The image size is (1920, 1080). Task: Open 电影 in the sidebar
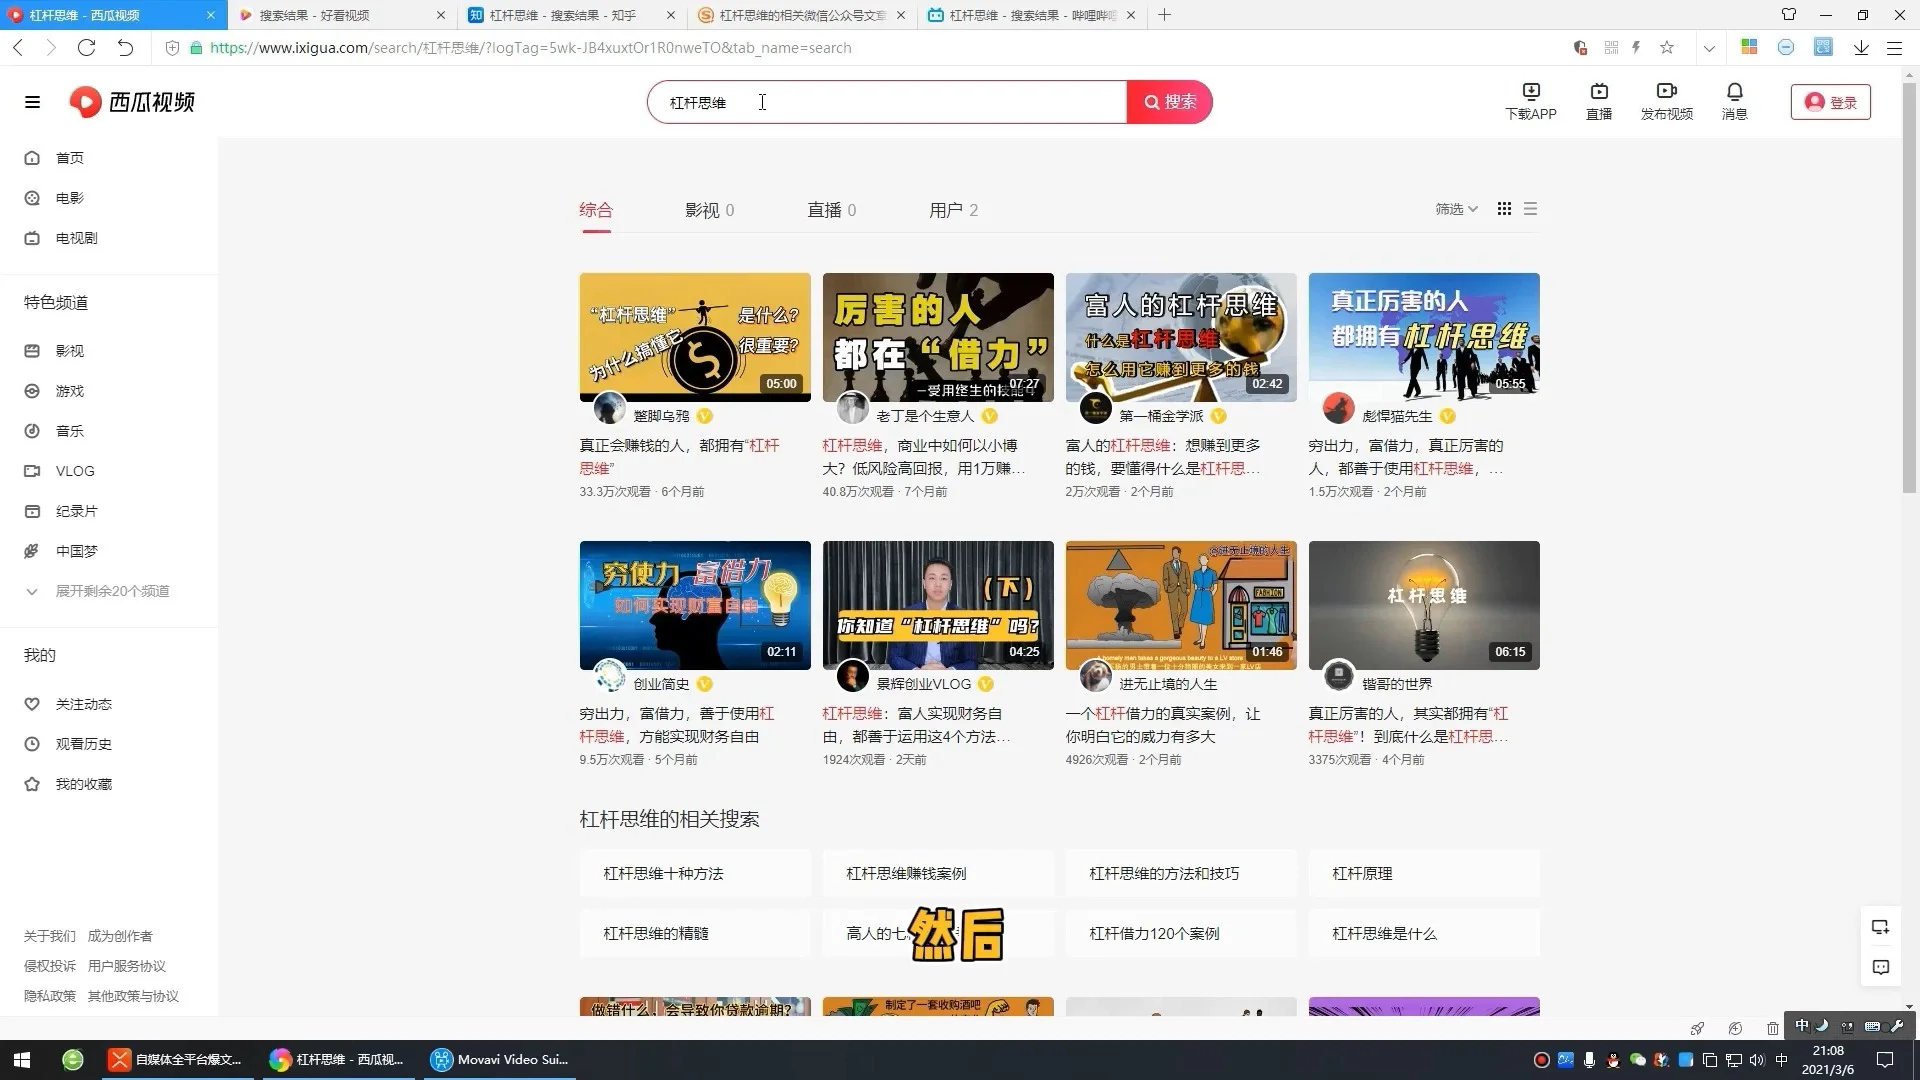(x=70, y=198)
